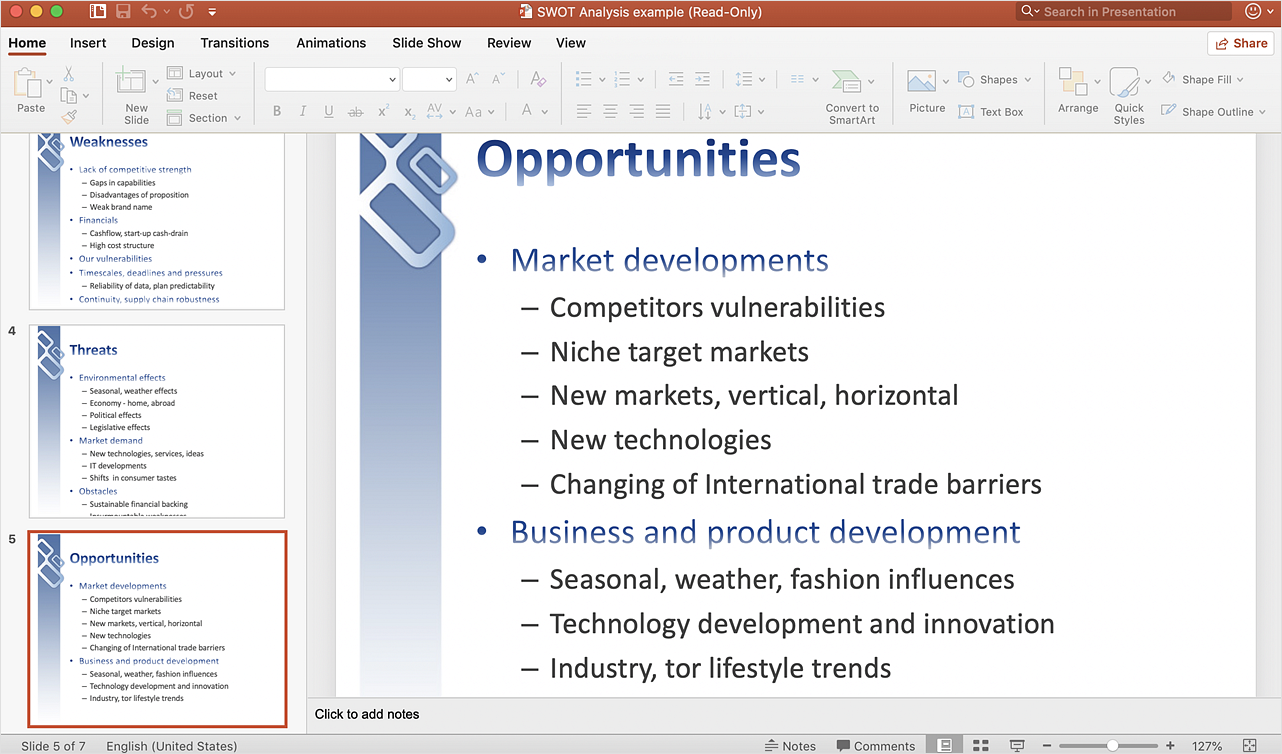
Task: Insert a Text Box
Action: point(991,112)
